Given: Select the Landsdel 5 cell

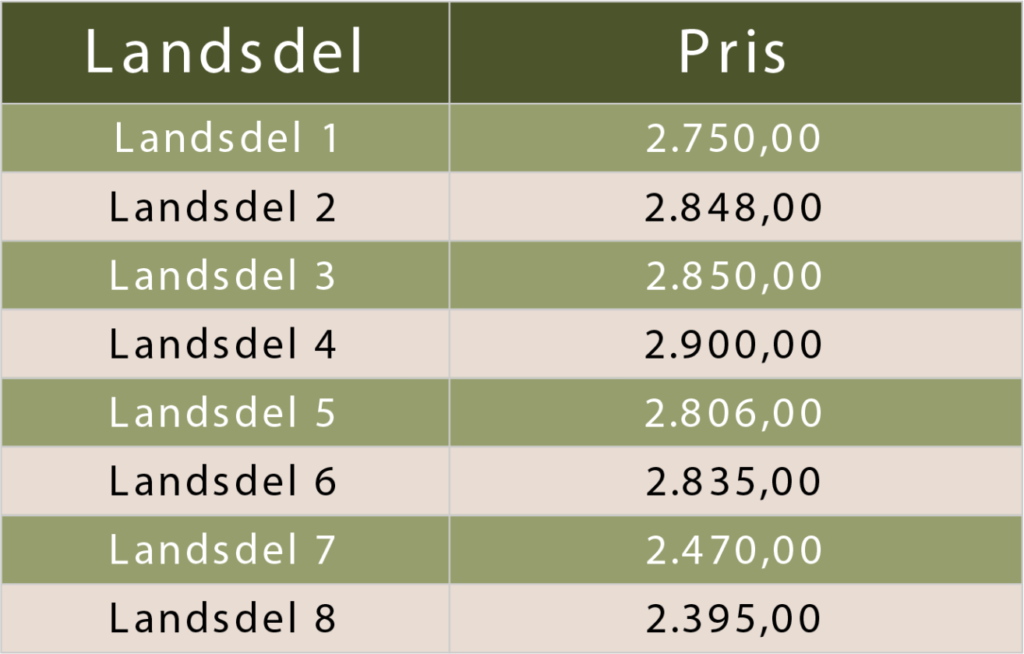Looking at the screenshot, I should (x=224, y=413).
